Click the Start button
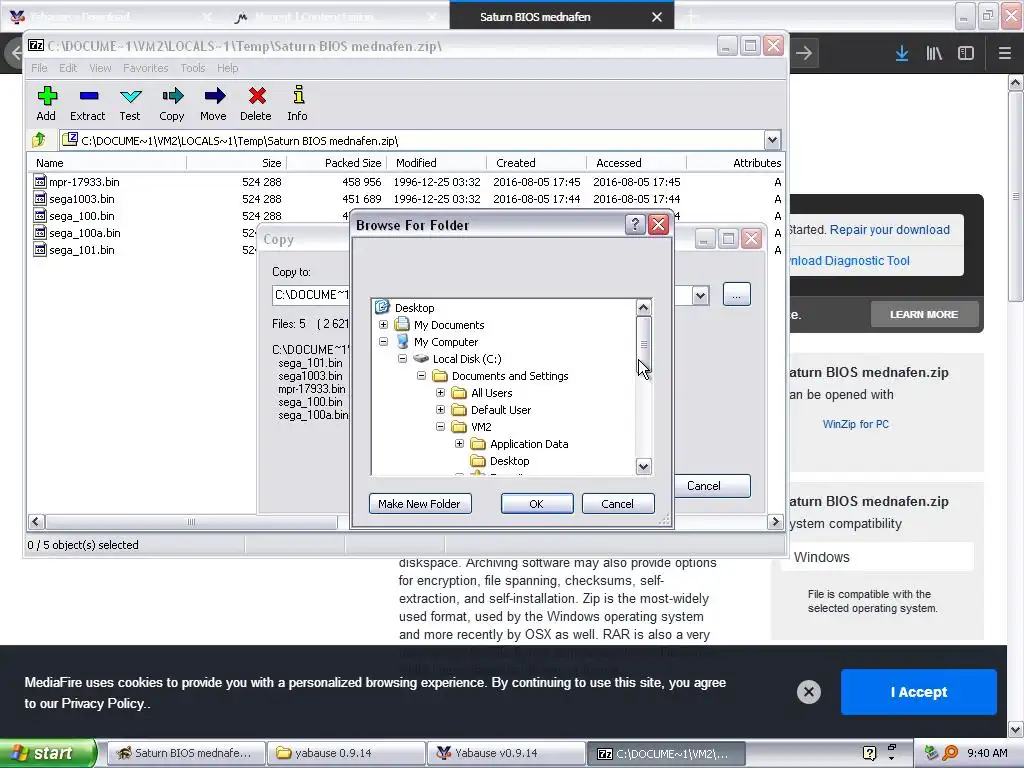This screenshot has width=1024, height=768. click(48, 753)
